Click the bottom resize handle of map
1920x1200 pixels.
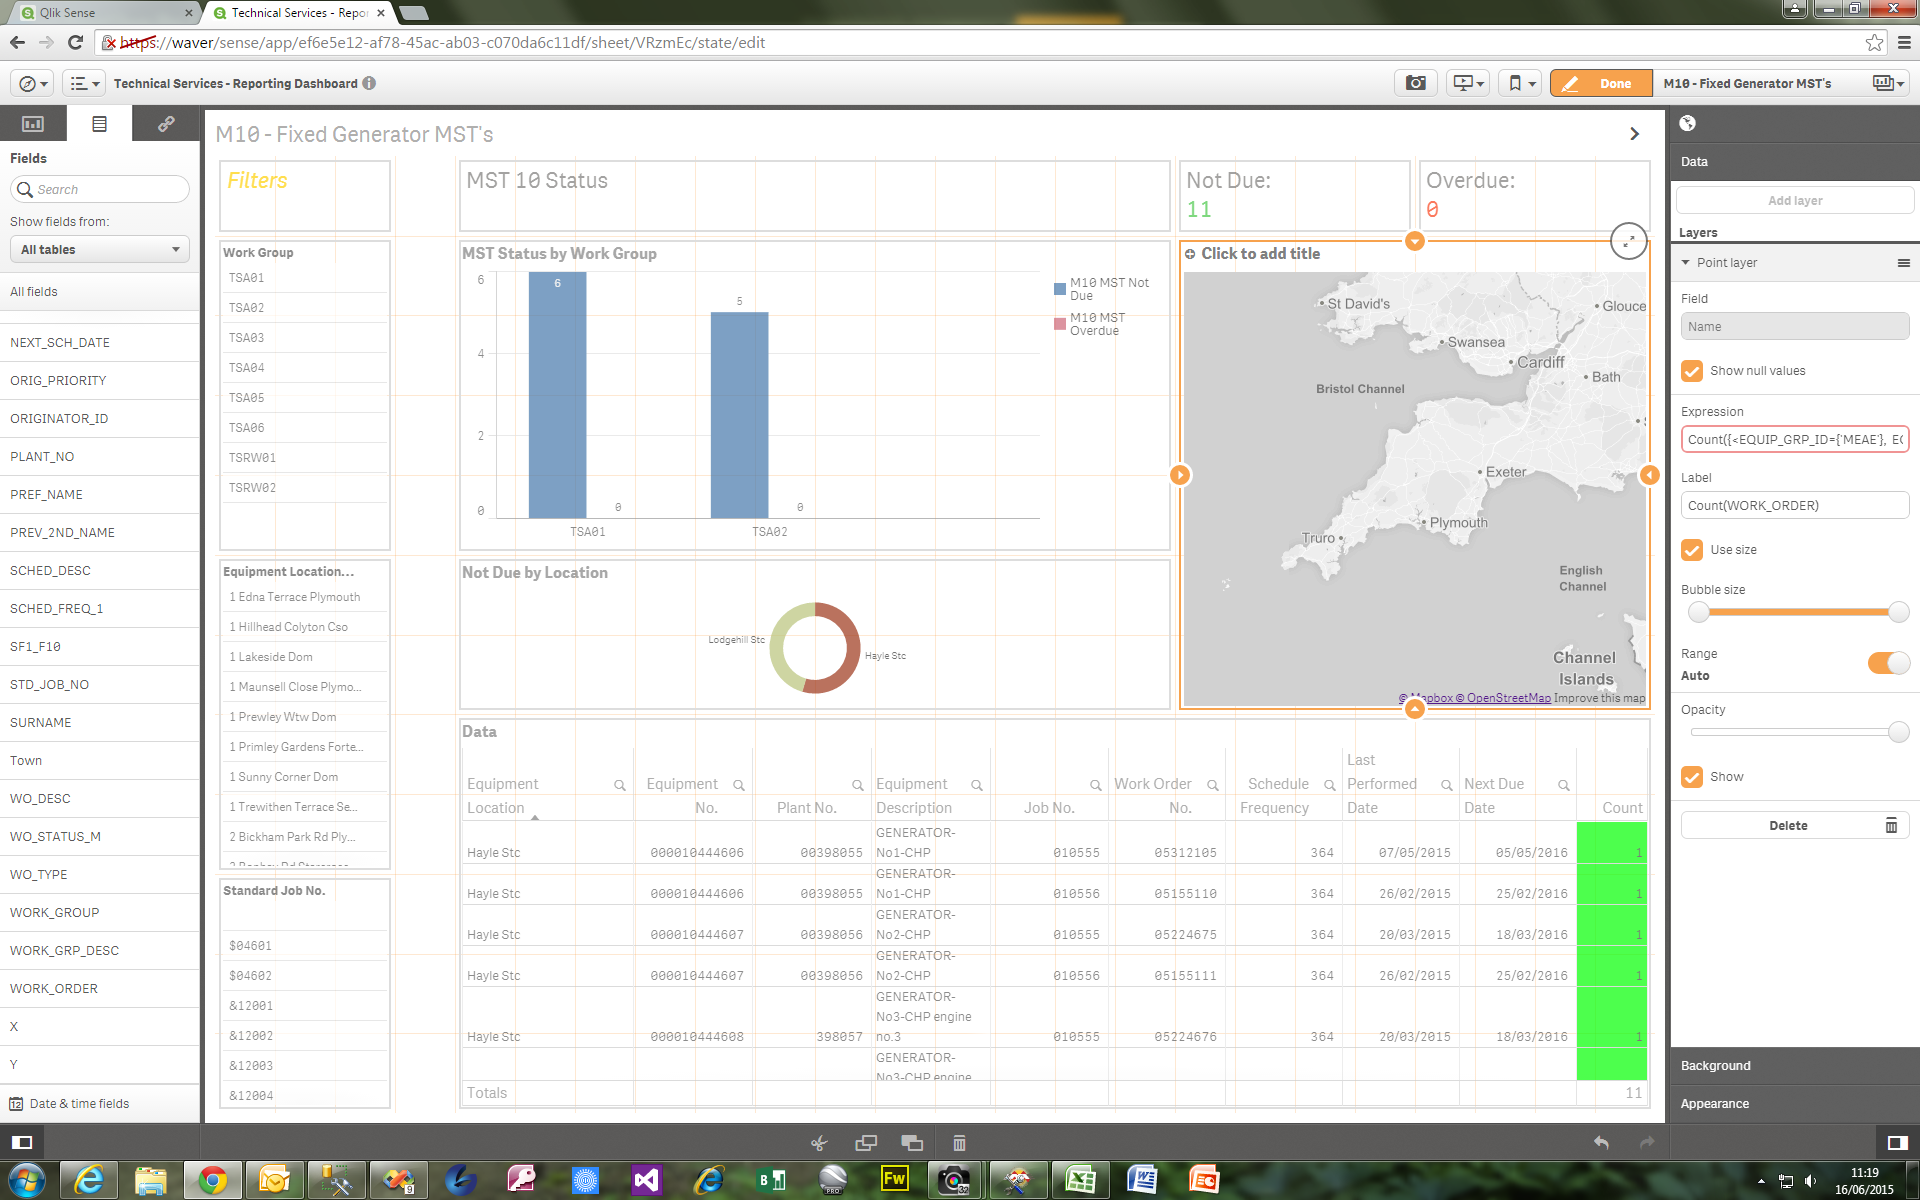click(1415, 709)
